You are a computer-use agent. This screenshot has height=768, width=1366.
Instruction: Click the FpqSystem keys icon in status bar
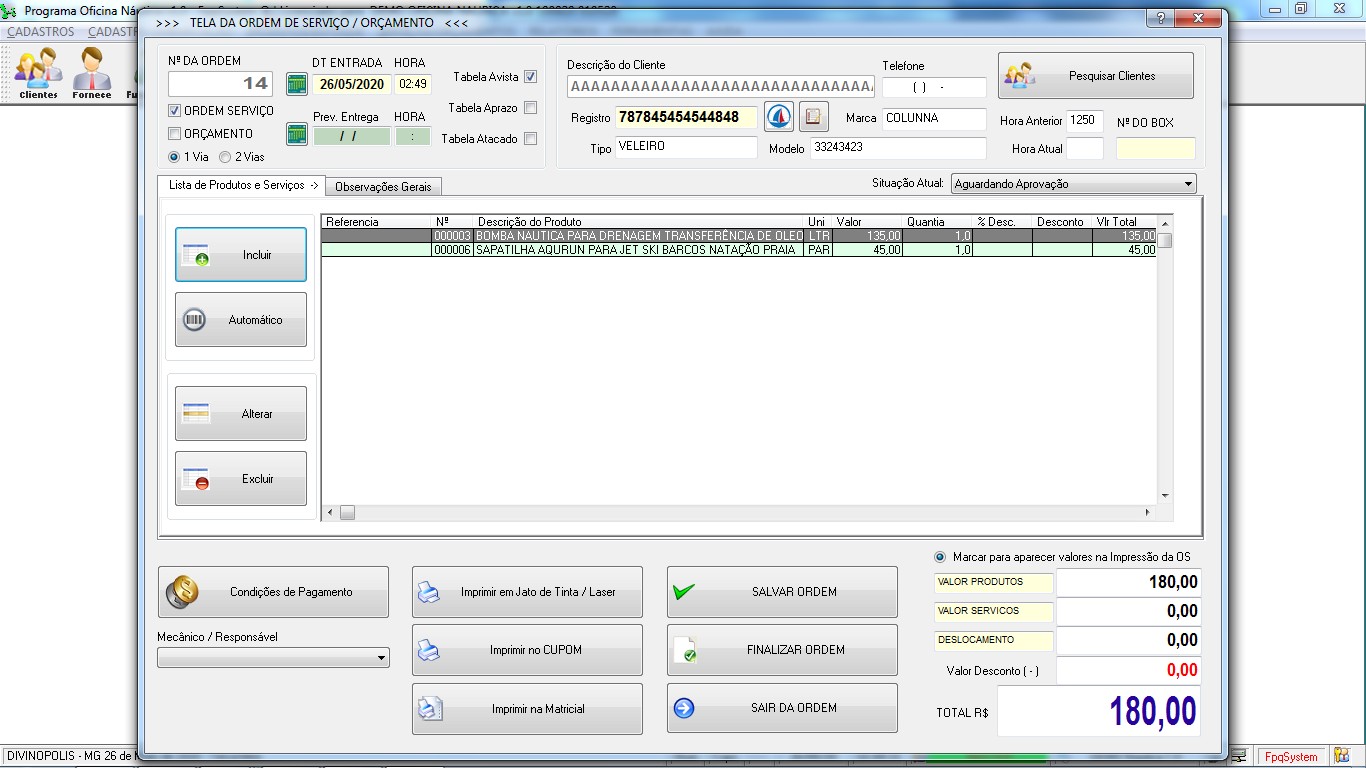(x=1341, y=757)
